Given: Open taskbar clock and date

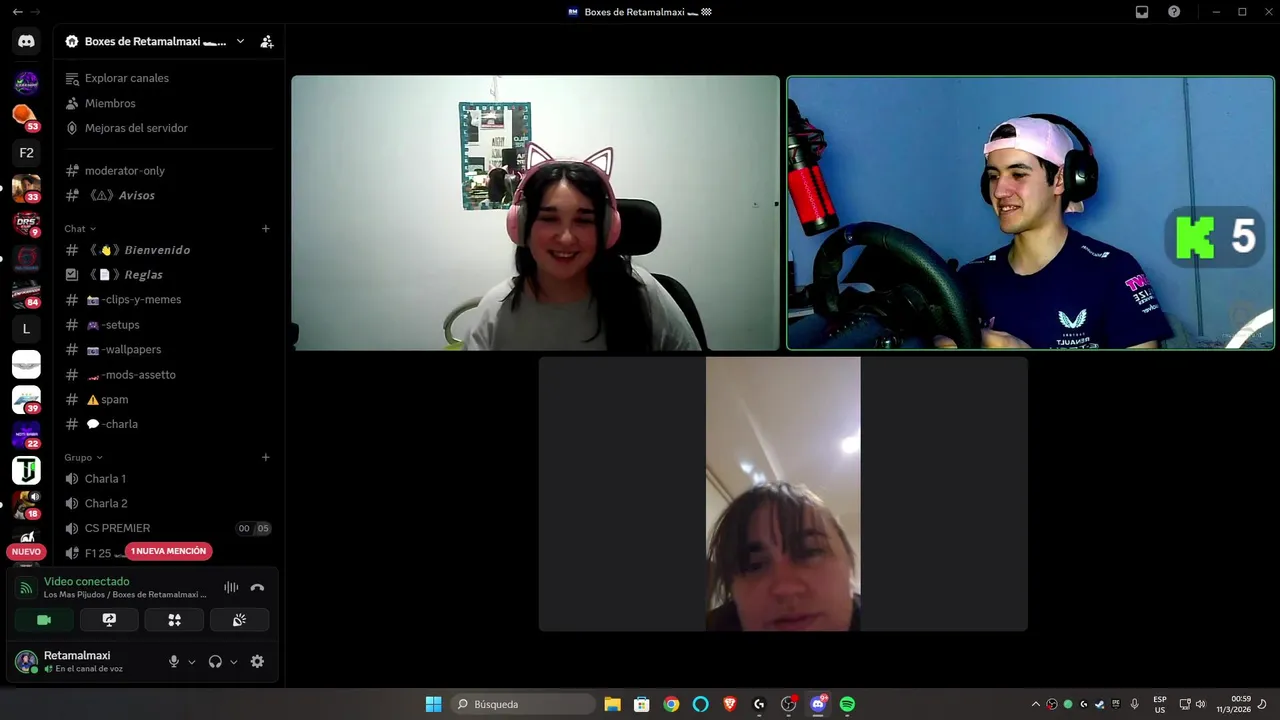Looking at the screenshot, I should 1233,704.
